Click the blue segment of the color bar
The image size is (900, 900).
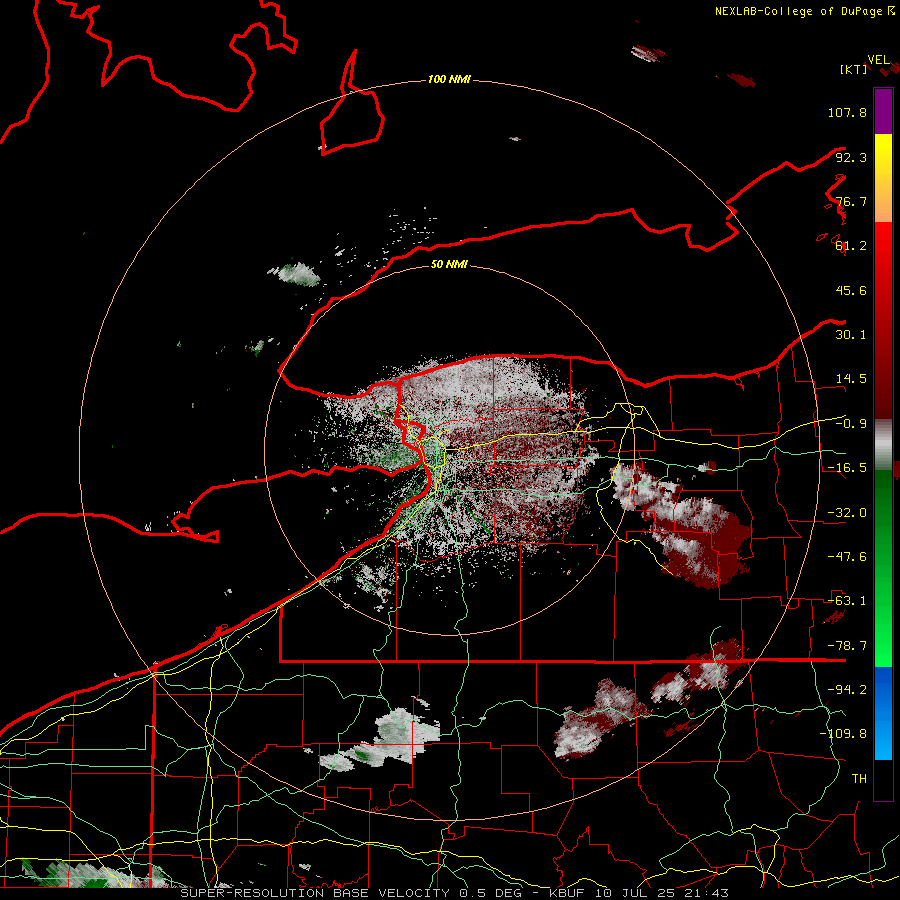(883, 713)
